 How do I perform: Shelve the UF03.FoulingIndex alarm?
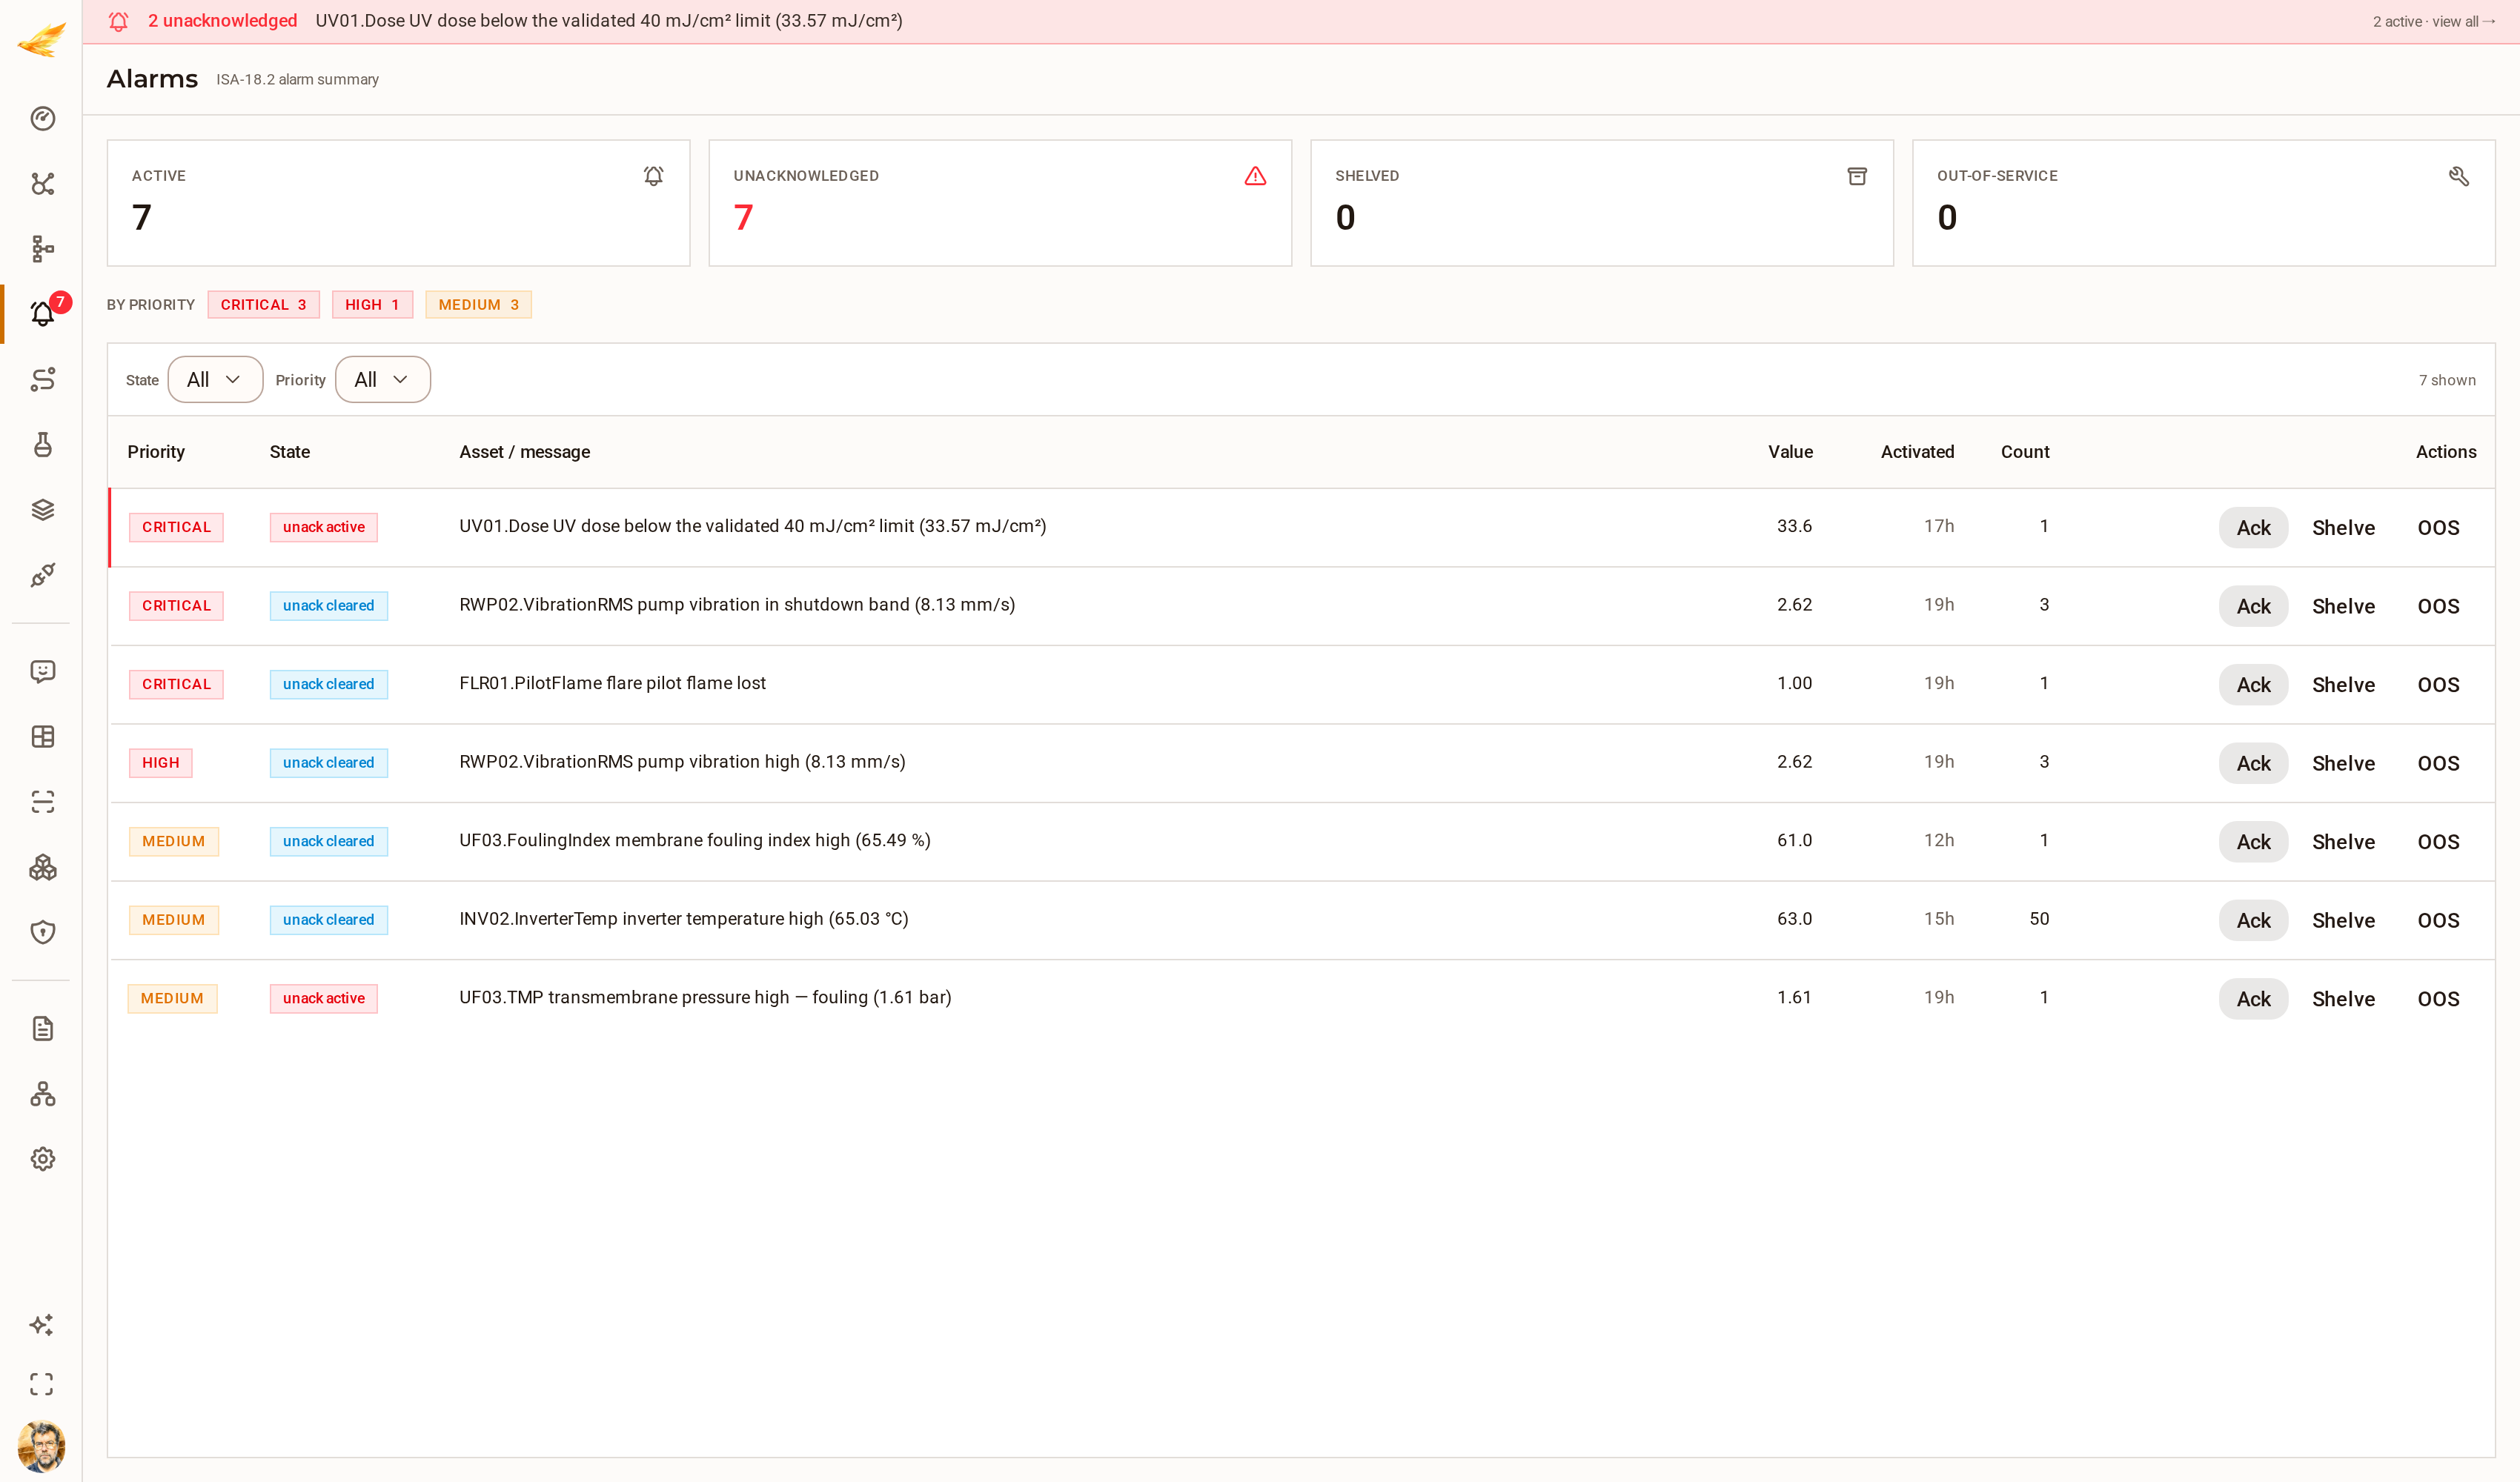pos(2343,842)
